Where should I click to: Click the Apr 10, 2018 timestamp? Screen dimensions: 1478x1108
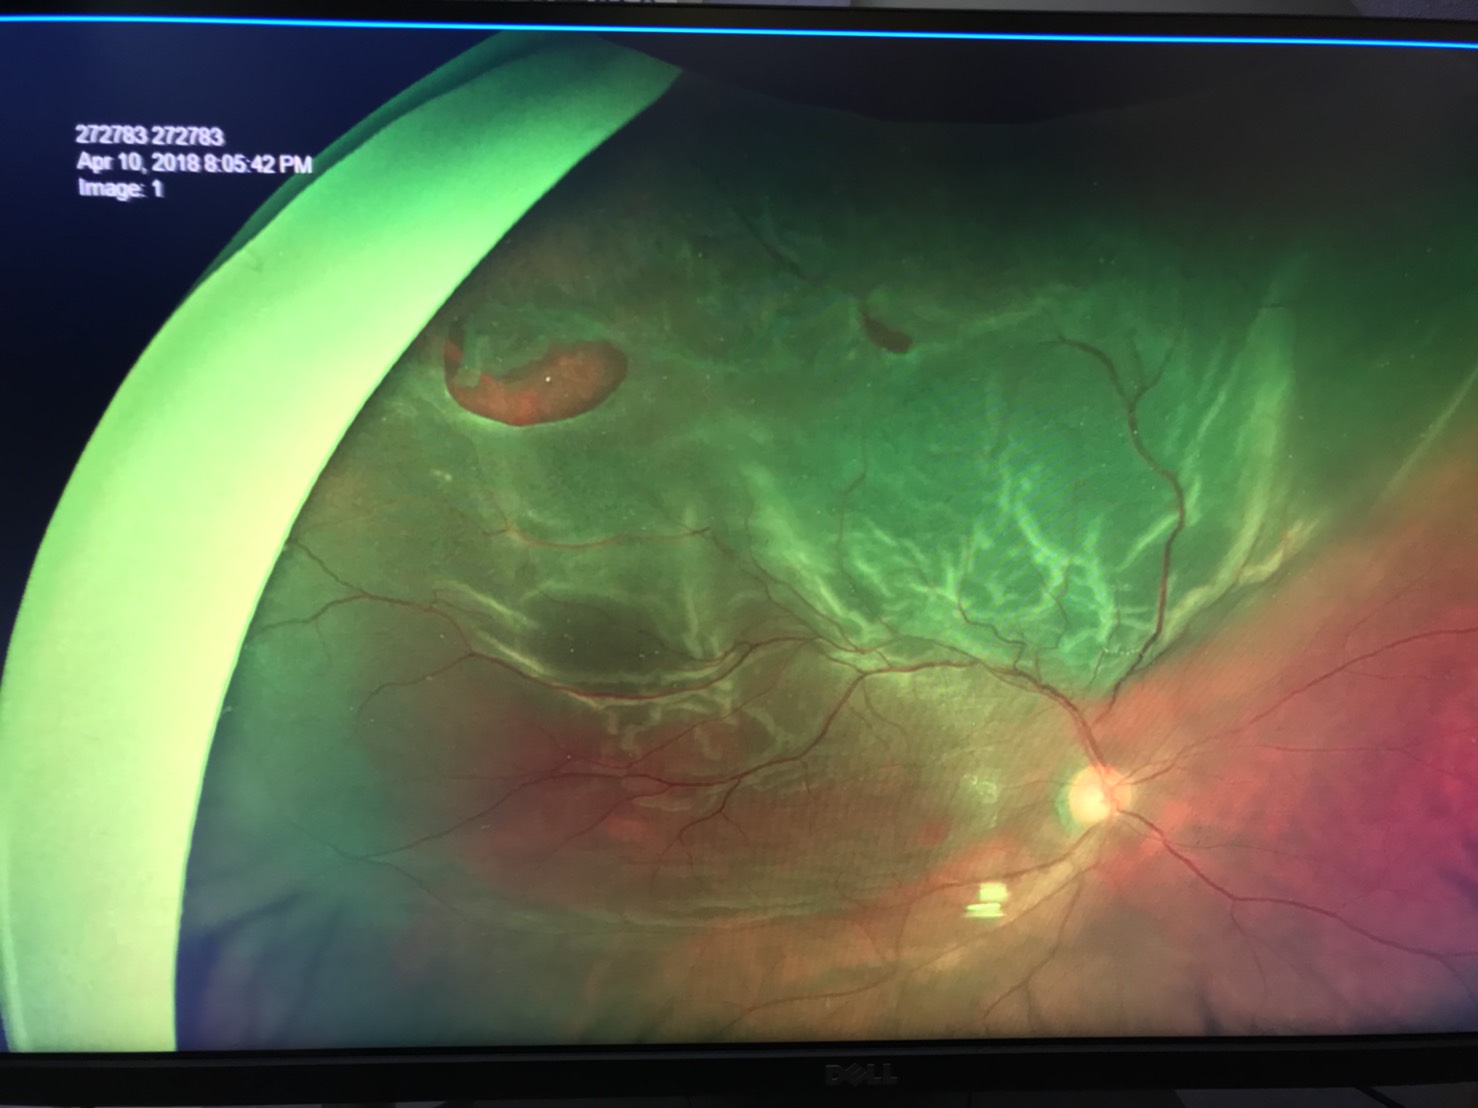194,163
